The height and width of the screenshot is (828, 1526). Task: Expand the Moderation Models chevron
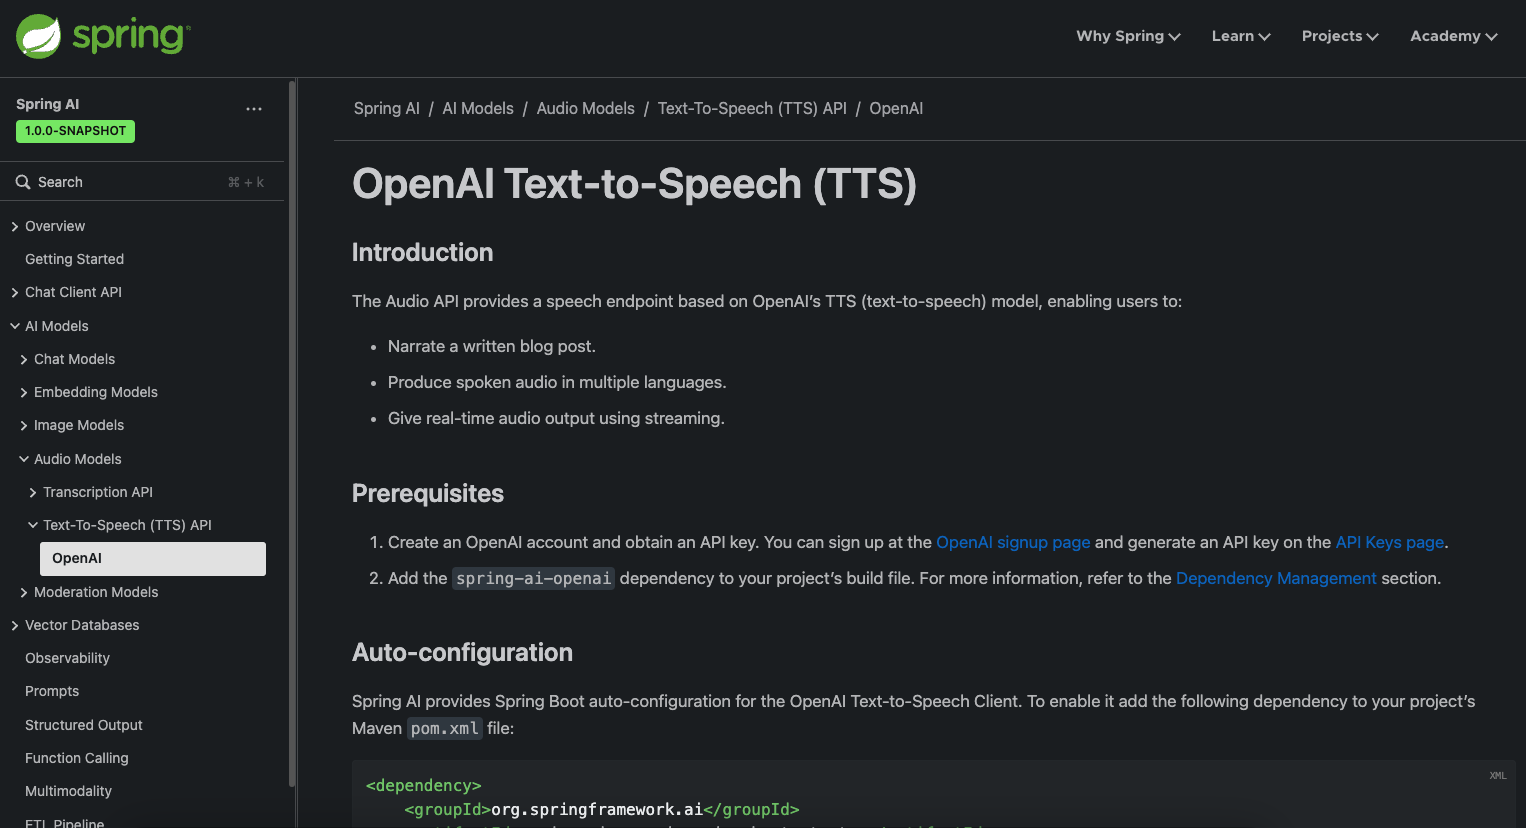[x=24, y=593]
